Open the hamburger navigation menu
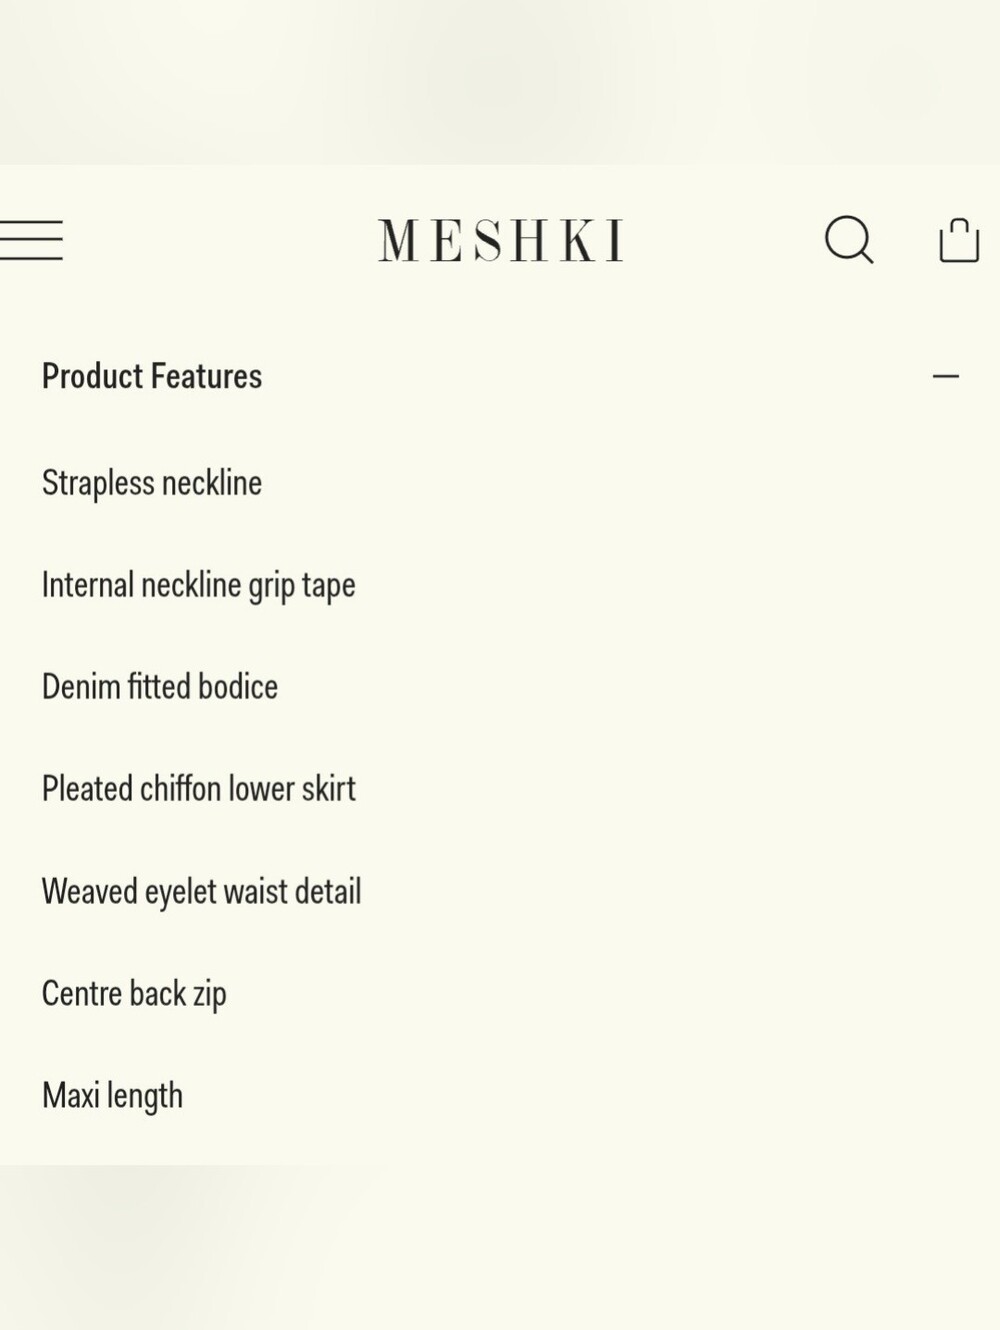 coord(31,241)
